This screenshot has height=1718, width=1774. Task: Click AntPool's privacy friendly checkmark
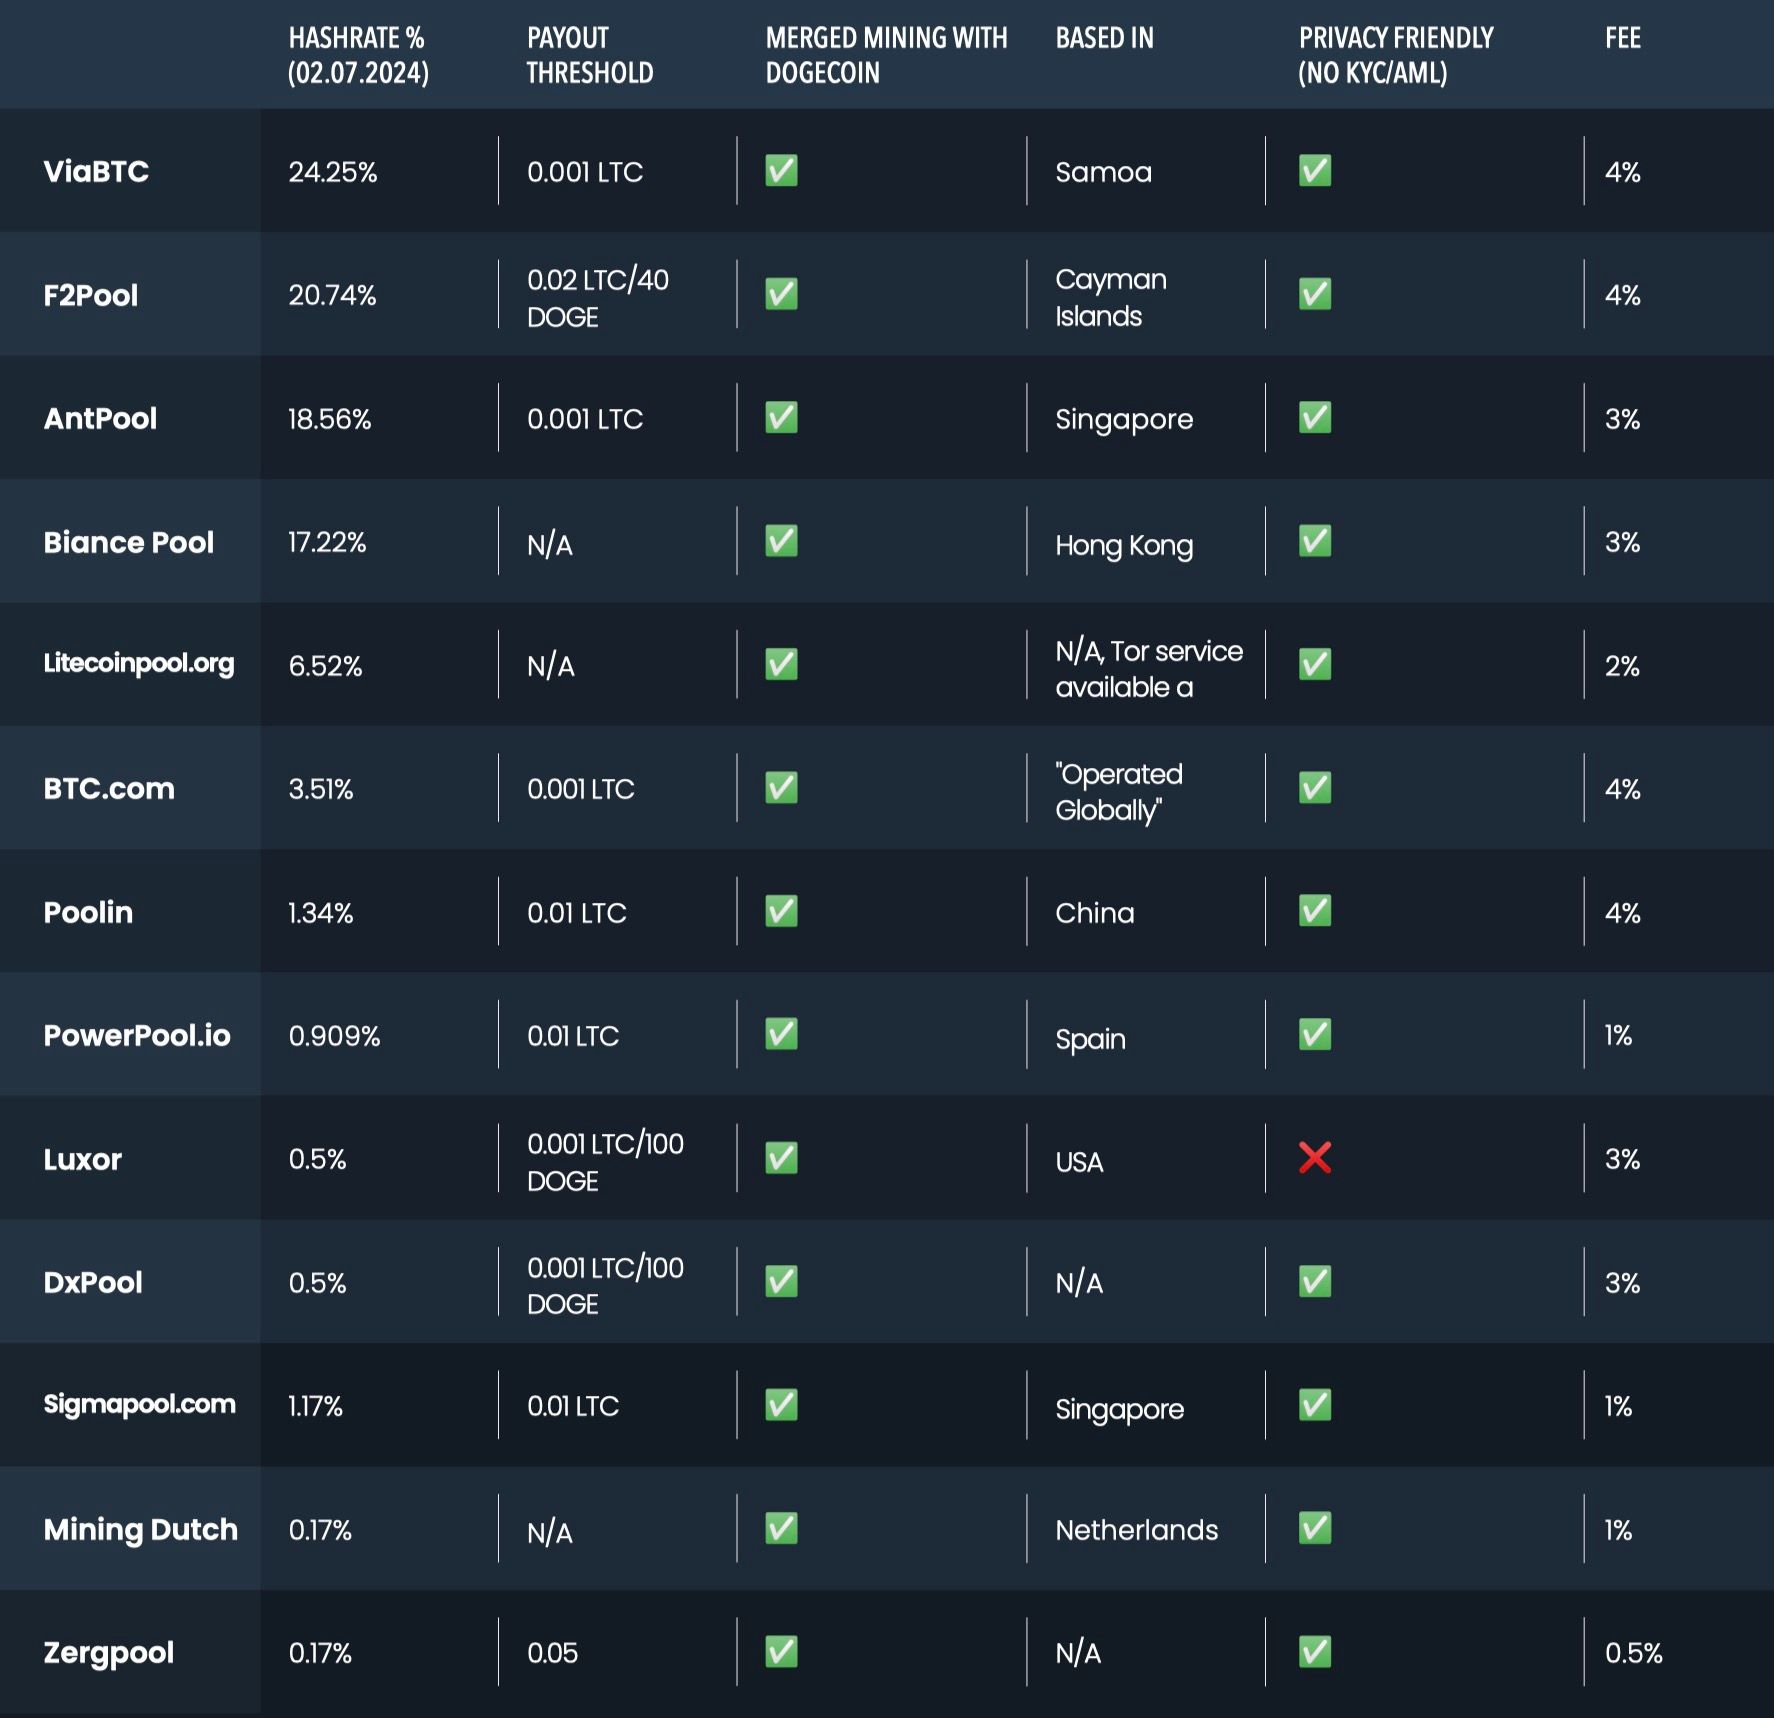pyautogui.click(x=1315, y=417)
